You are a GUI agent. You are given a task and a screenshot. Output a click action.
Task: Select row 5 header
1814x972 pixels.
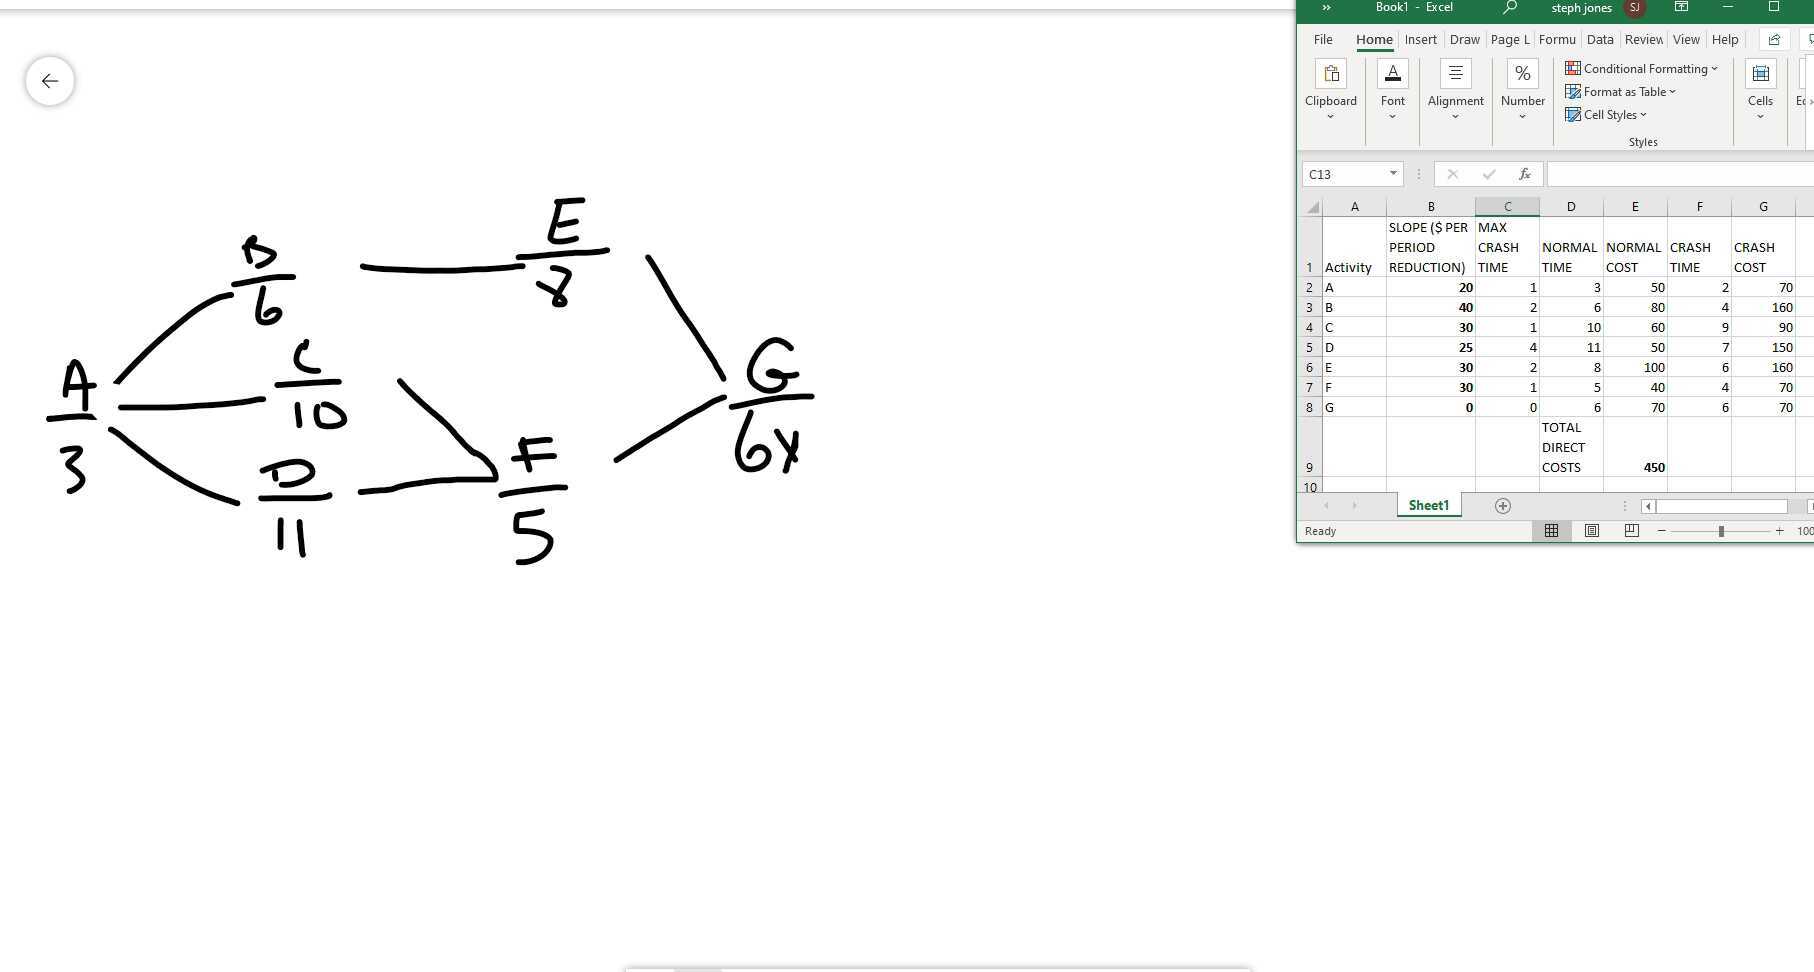[1309, 348]
